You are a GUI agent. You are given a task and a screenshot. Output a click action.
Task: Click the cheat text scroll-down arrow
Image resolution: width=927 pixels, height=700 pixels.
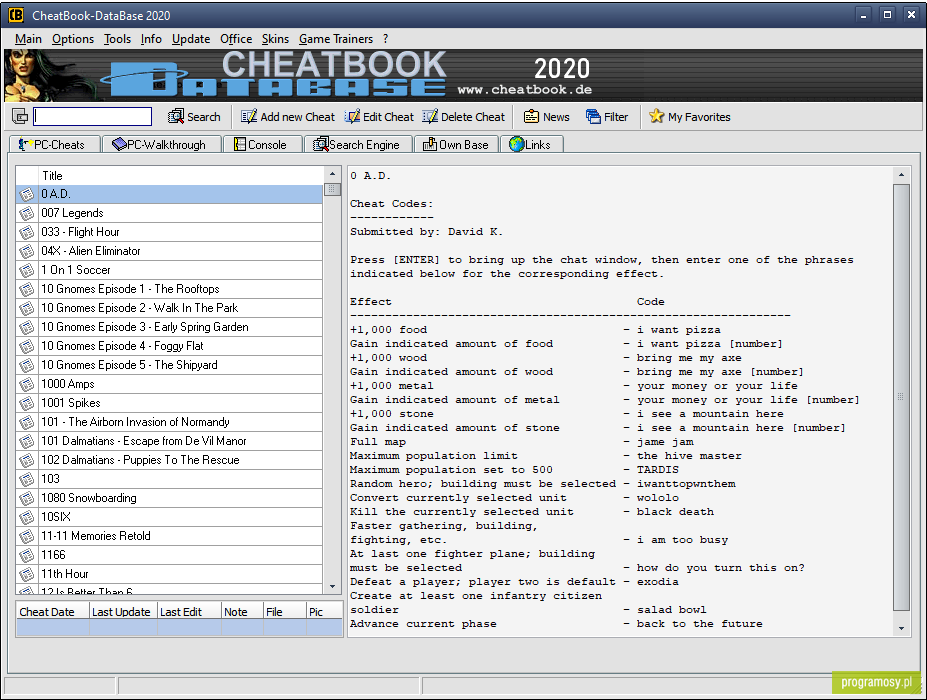pyautogui.click(x=901, y=628)
